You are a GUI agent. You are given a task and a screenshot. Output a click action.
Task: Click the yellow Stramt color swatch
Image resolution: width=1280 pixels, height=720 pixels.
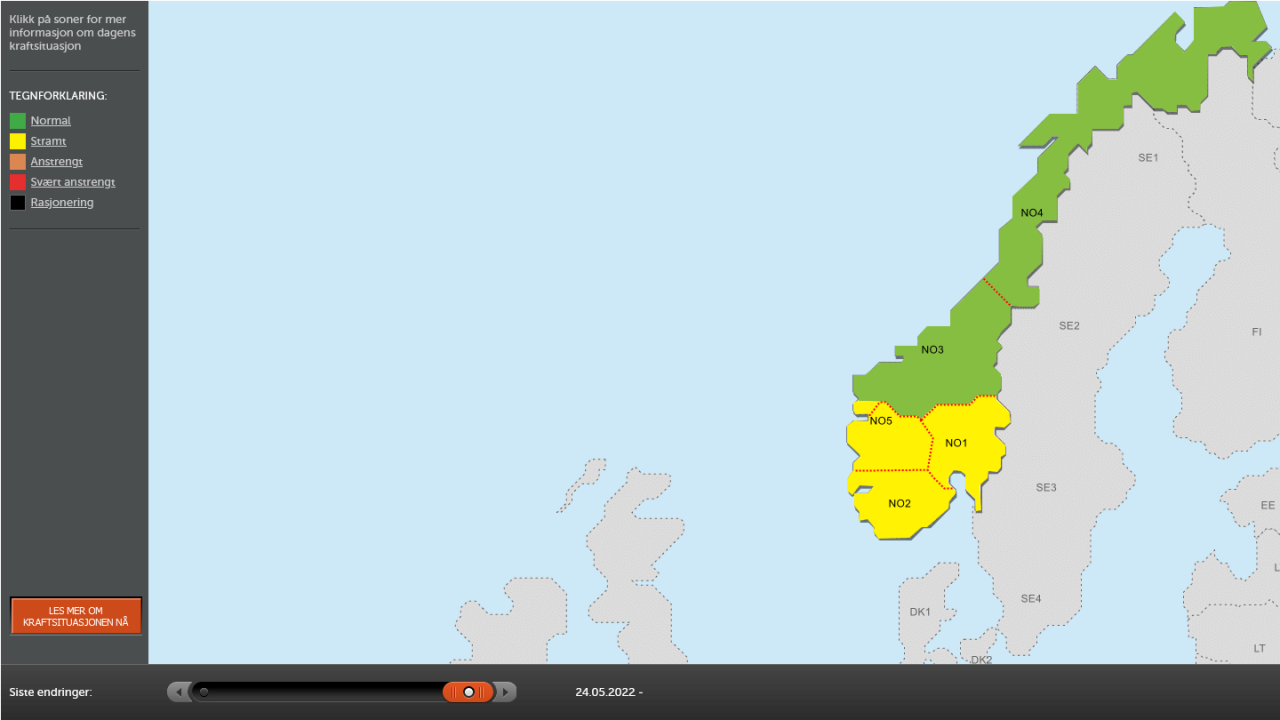pos(16,141)
